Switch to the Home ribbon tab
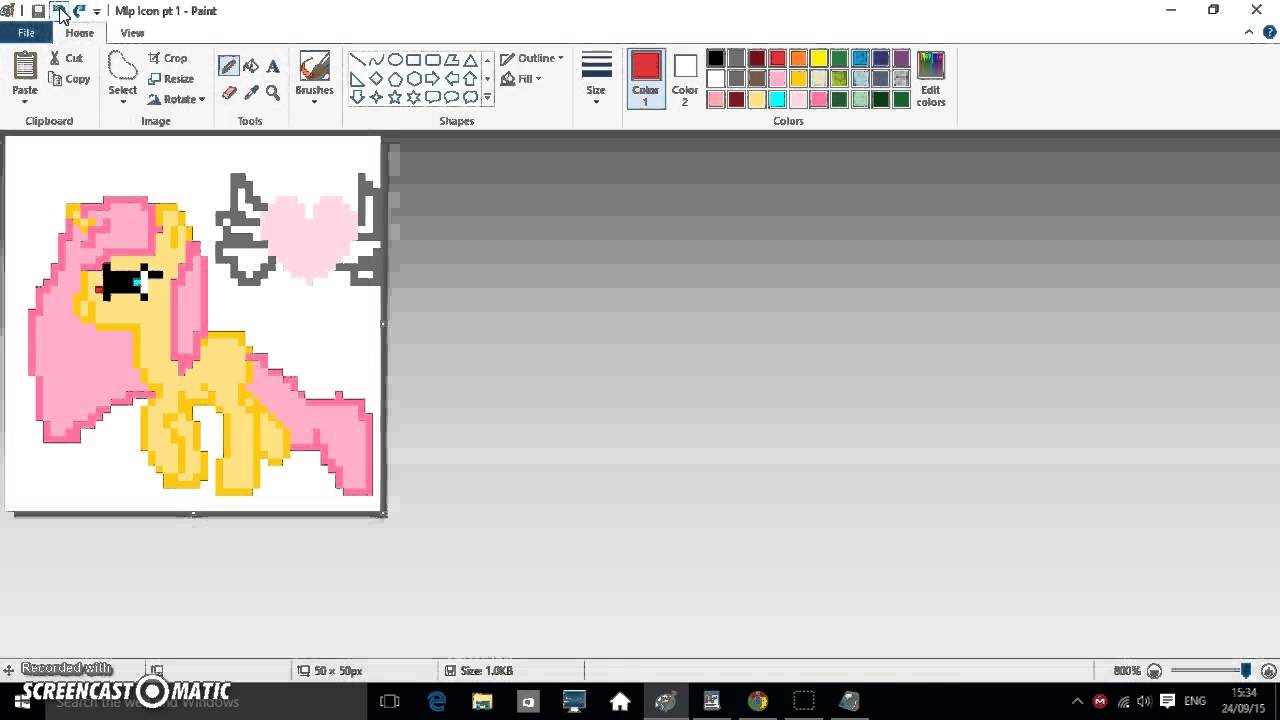 pos(79,33)
